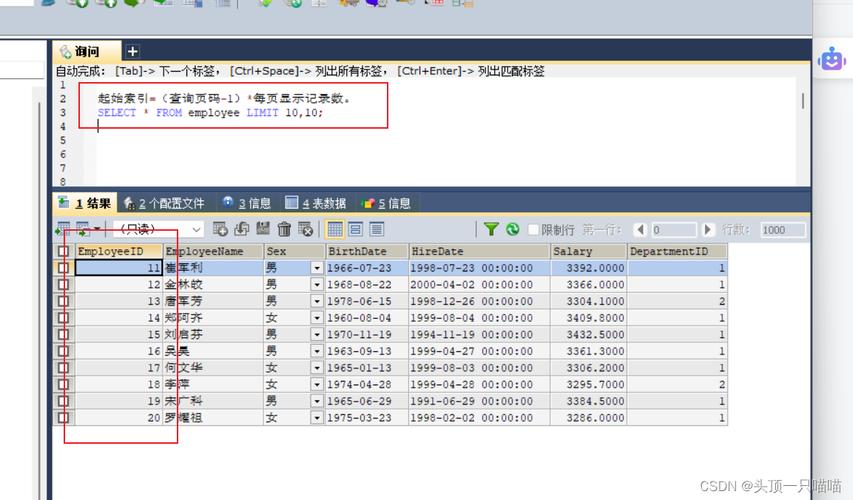This screenshot has height=500, width=853.
Task: Select the Sort by the Sex column header
Action: pos(294,251)
